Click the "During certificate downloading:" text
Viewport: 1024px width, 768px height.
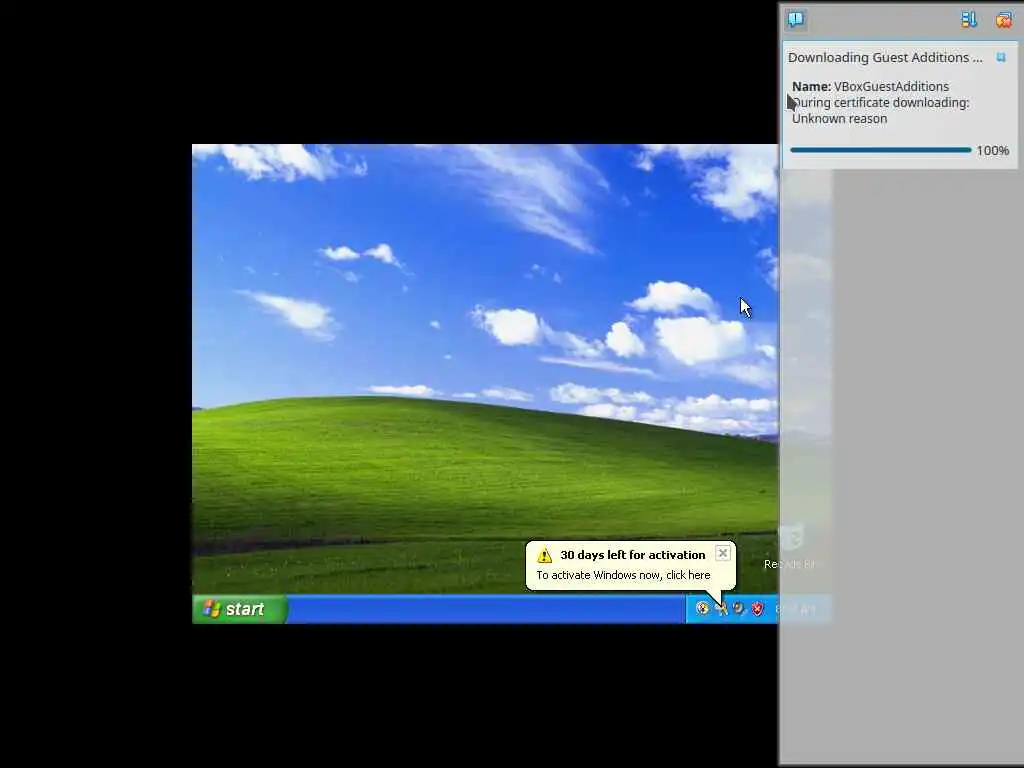tap(880, 103)
